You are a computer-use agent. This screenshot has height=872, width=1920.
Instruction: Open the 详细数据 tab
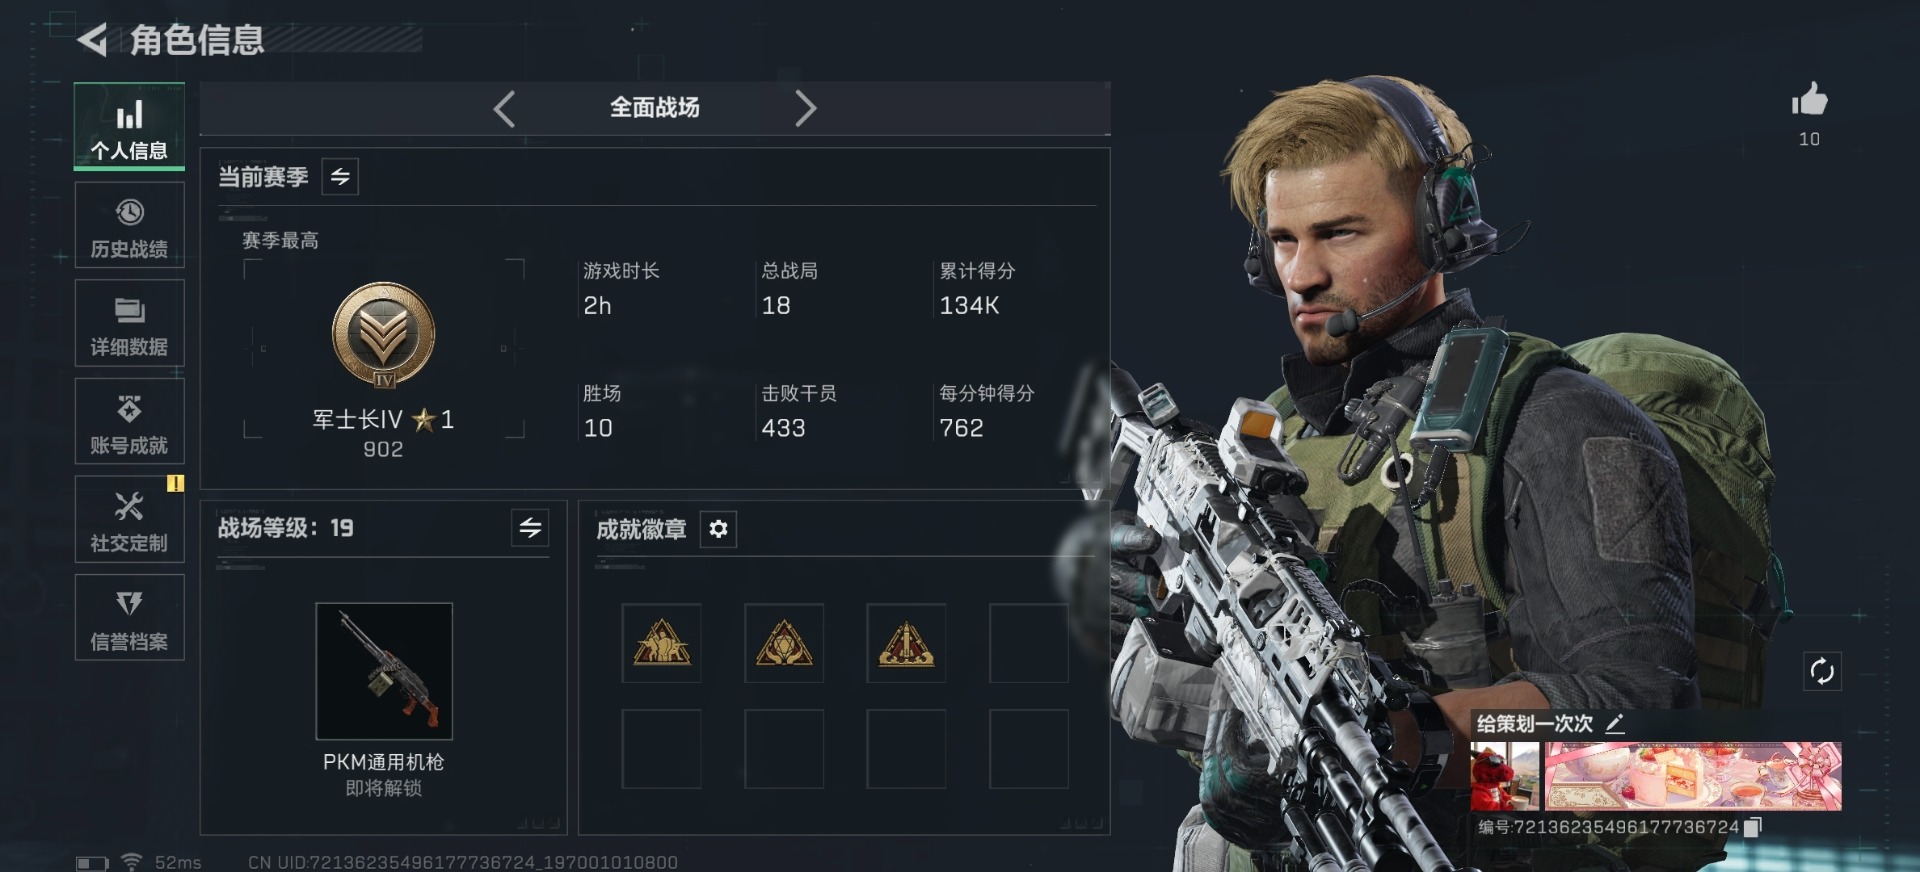pos(129,323)
